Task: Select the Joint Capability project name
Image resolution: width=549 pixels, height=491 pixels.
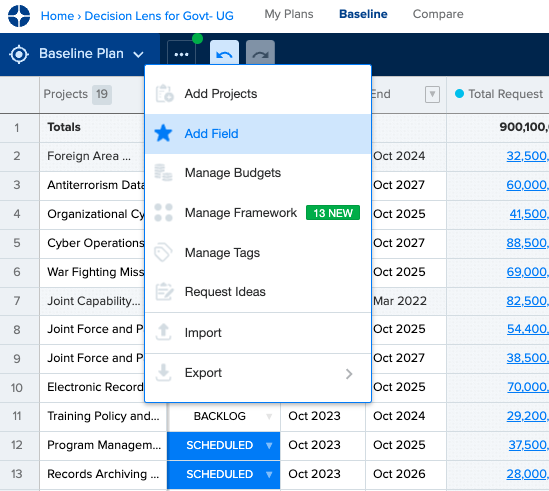Action: pyautogui.click(x=93, y=301)
